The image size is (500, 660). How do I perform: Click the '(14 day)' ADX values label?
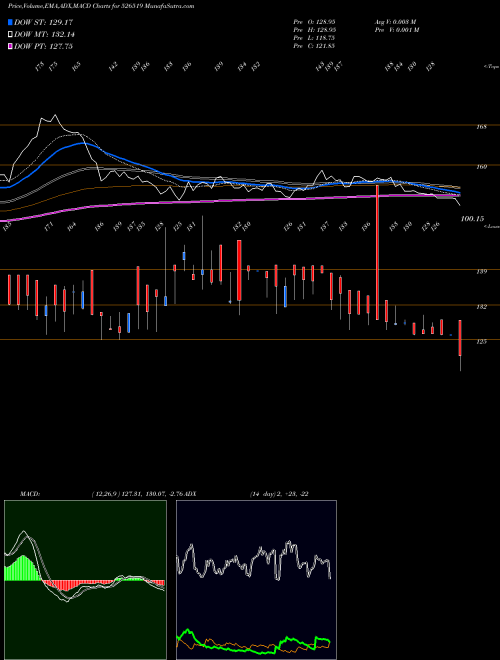coord(279,494)
